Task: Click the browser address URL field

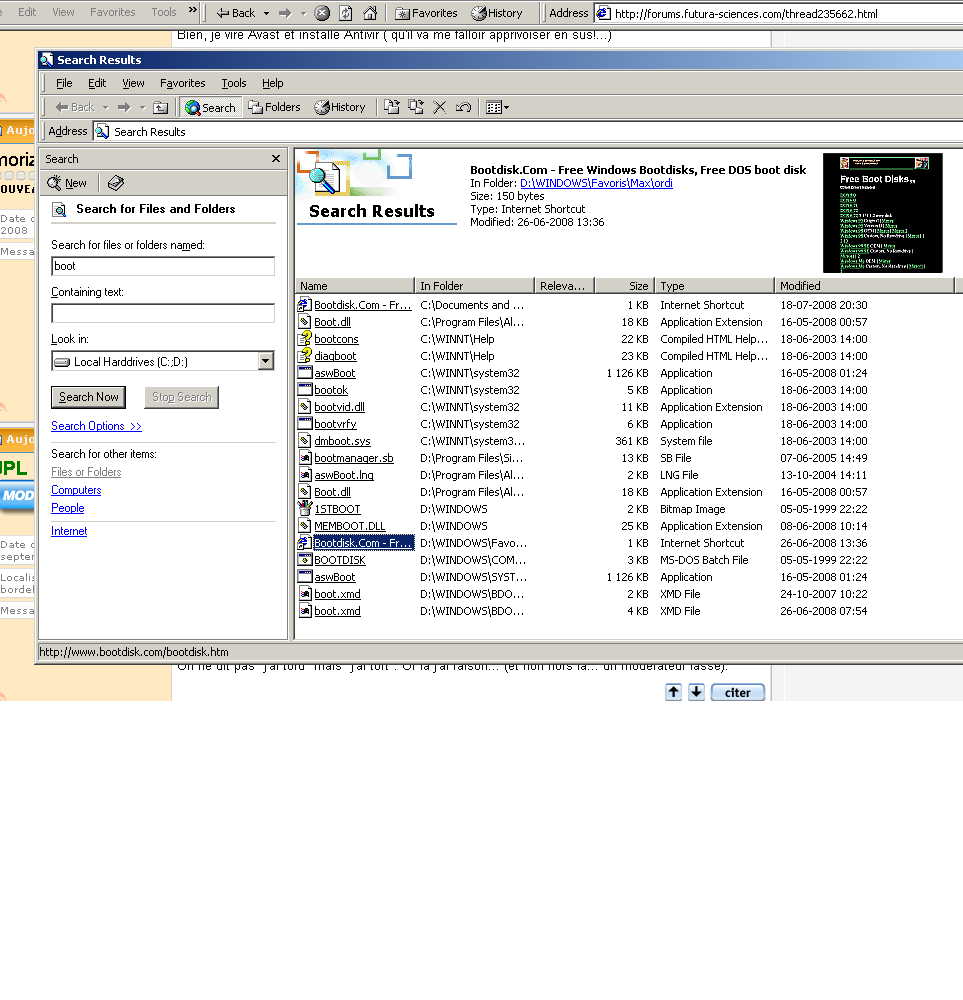Action: (x=778, y=13)
